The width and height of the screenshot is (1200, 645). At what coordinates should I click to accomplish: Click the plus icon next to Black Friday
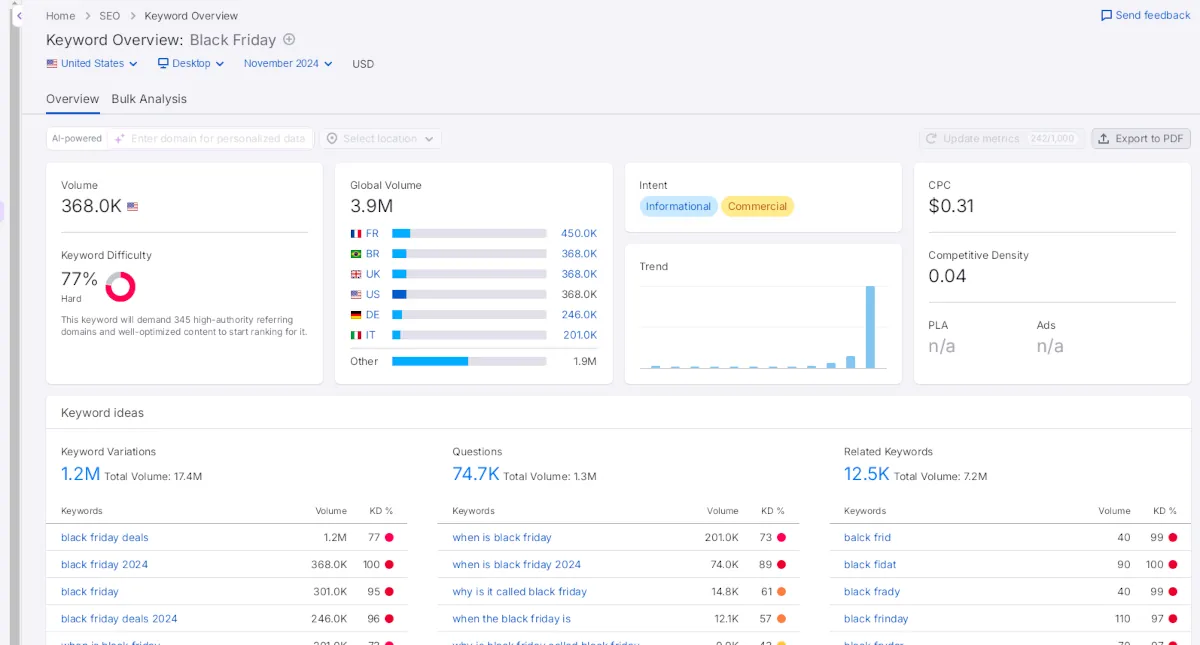tap(289, 40)
